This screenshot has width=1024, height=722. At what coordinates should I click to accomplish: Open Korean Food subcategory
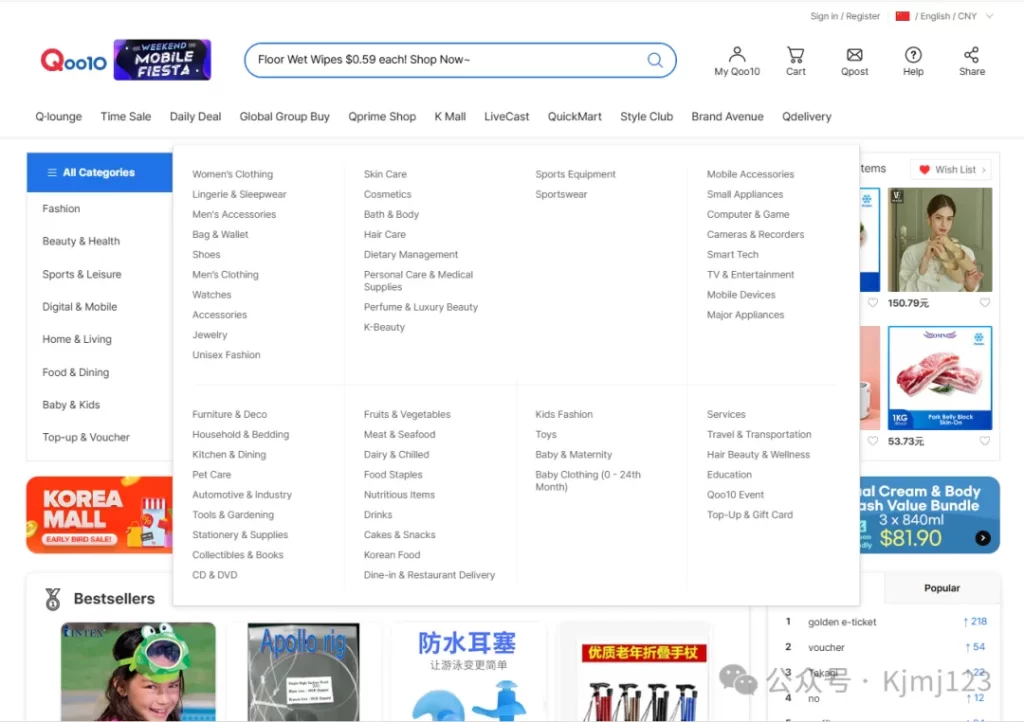[x=392, y=555]
